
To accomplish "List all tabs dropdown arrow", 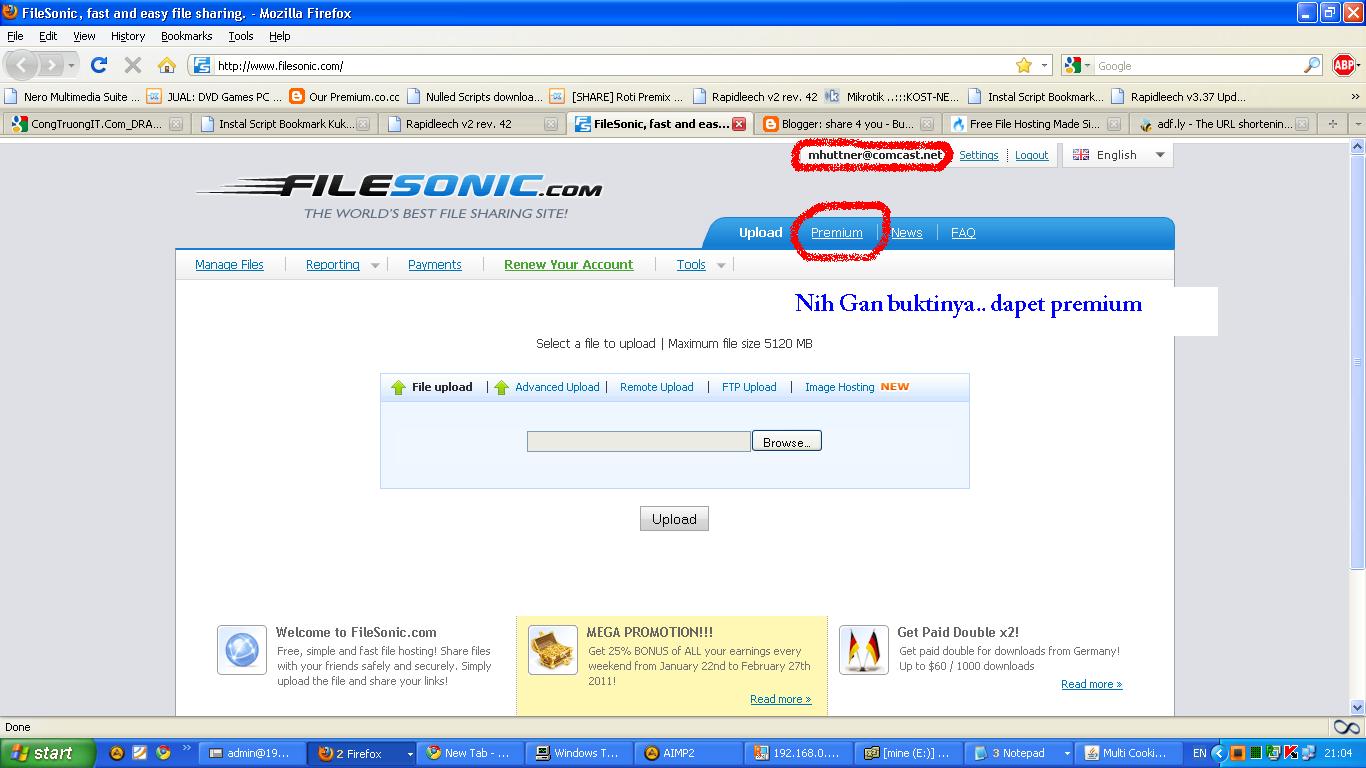I will pos(1357,124).
